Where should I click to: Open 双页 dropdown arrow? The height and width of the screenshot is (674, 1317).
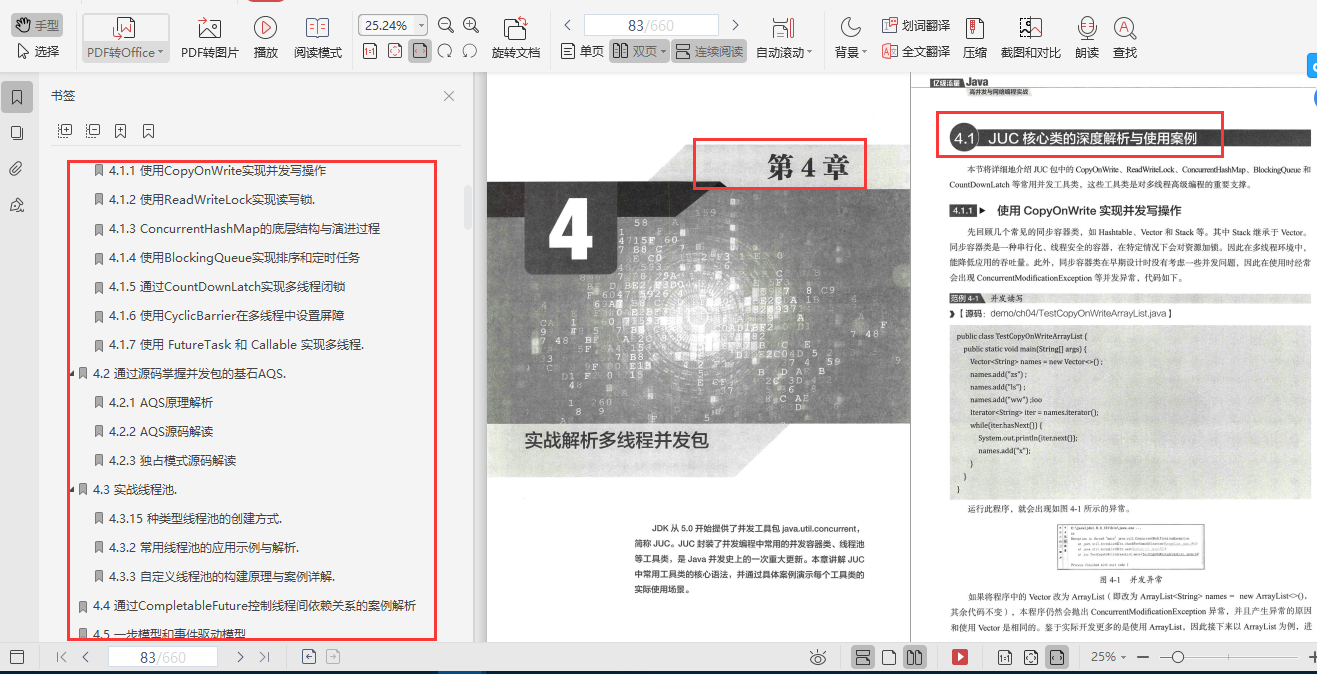click(663, 51)
